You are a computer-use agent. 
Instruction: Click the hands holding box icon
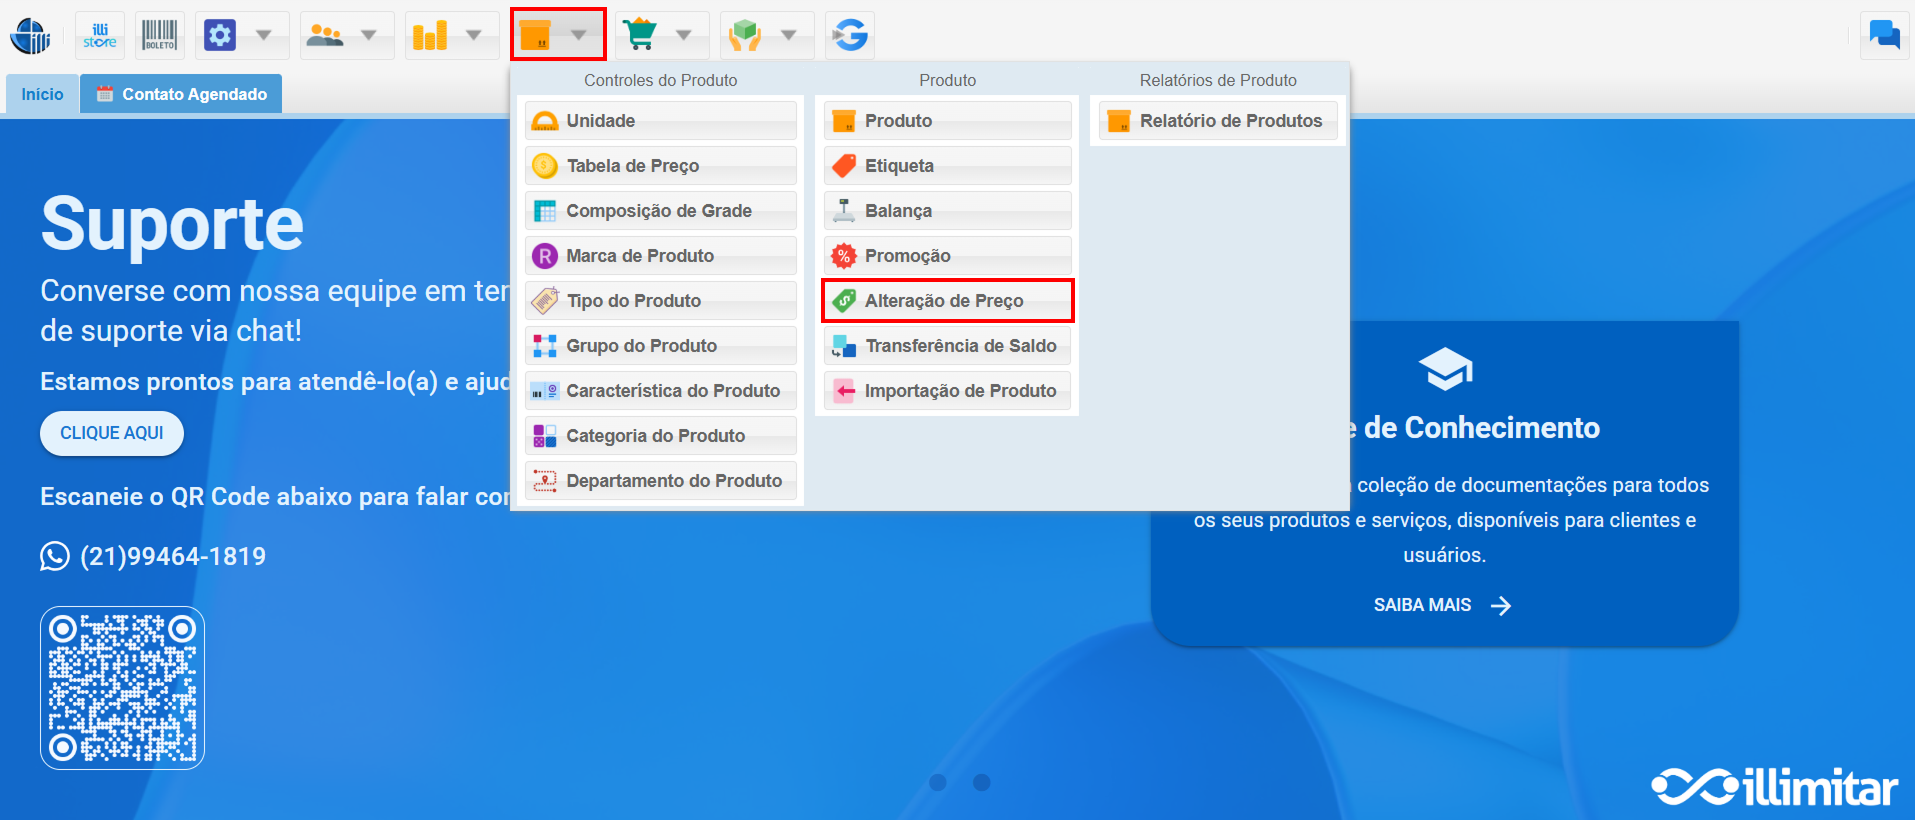pyautogui.click(x=745, y=36)
